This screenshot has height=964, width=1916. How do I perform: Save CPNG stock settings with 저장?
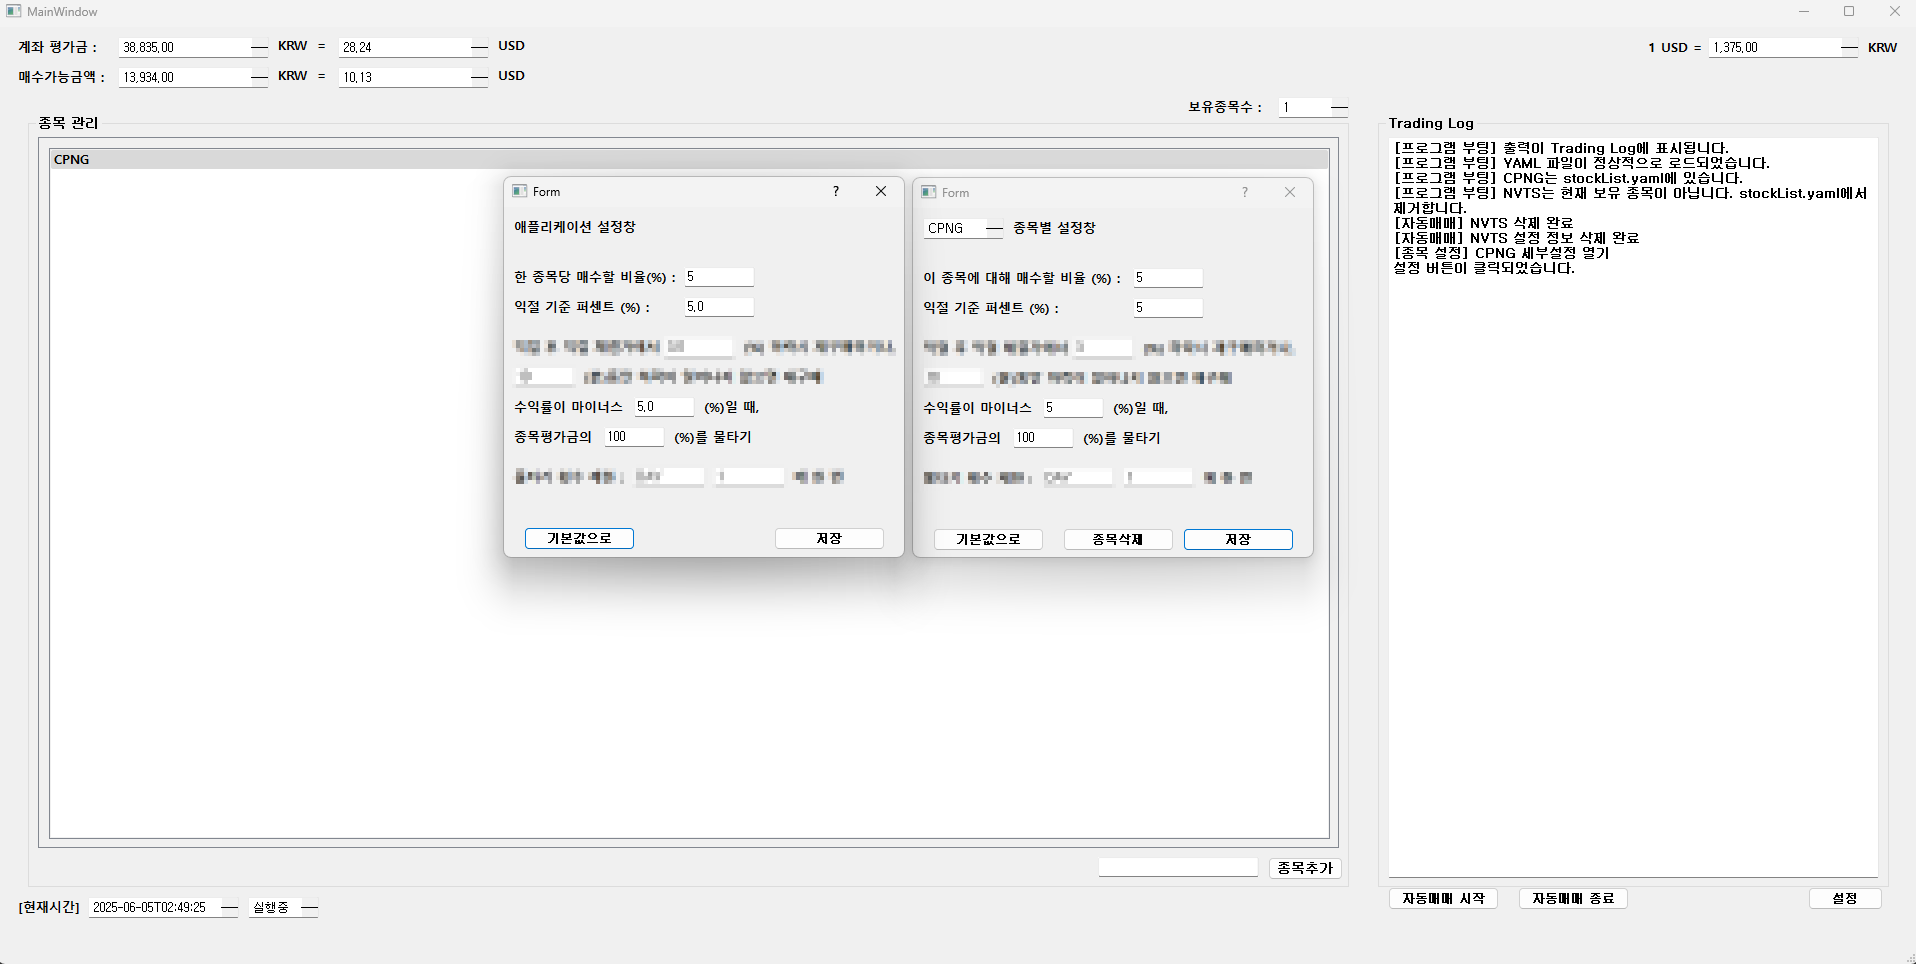coord(1238,539)
